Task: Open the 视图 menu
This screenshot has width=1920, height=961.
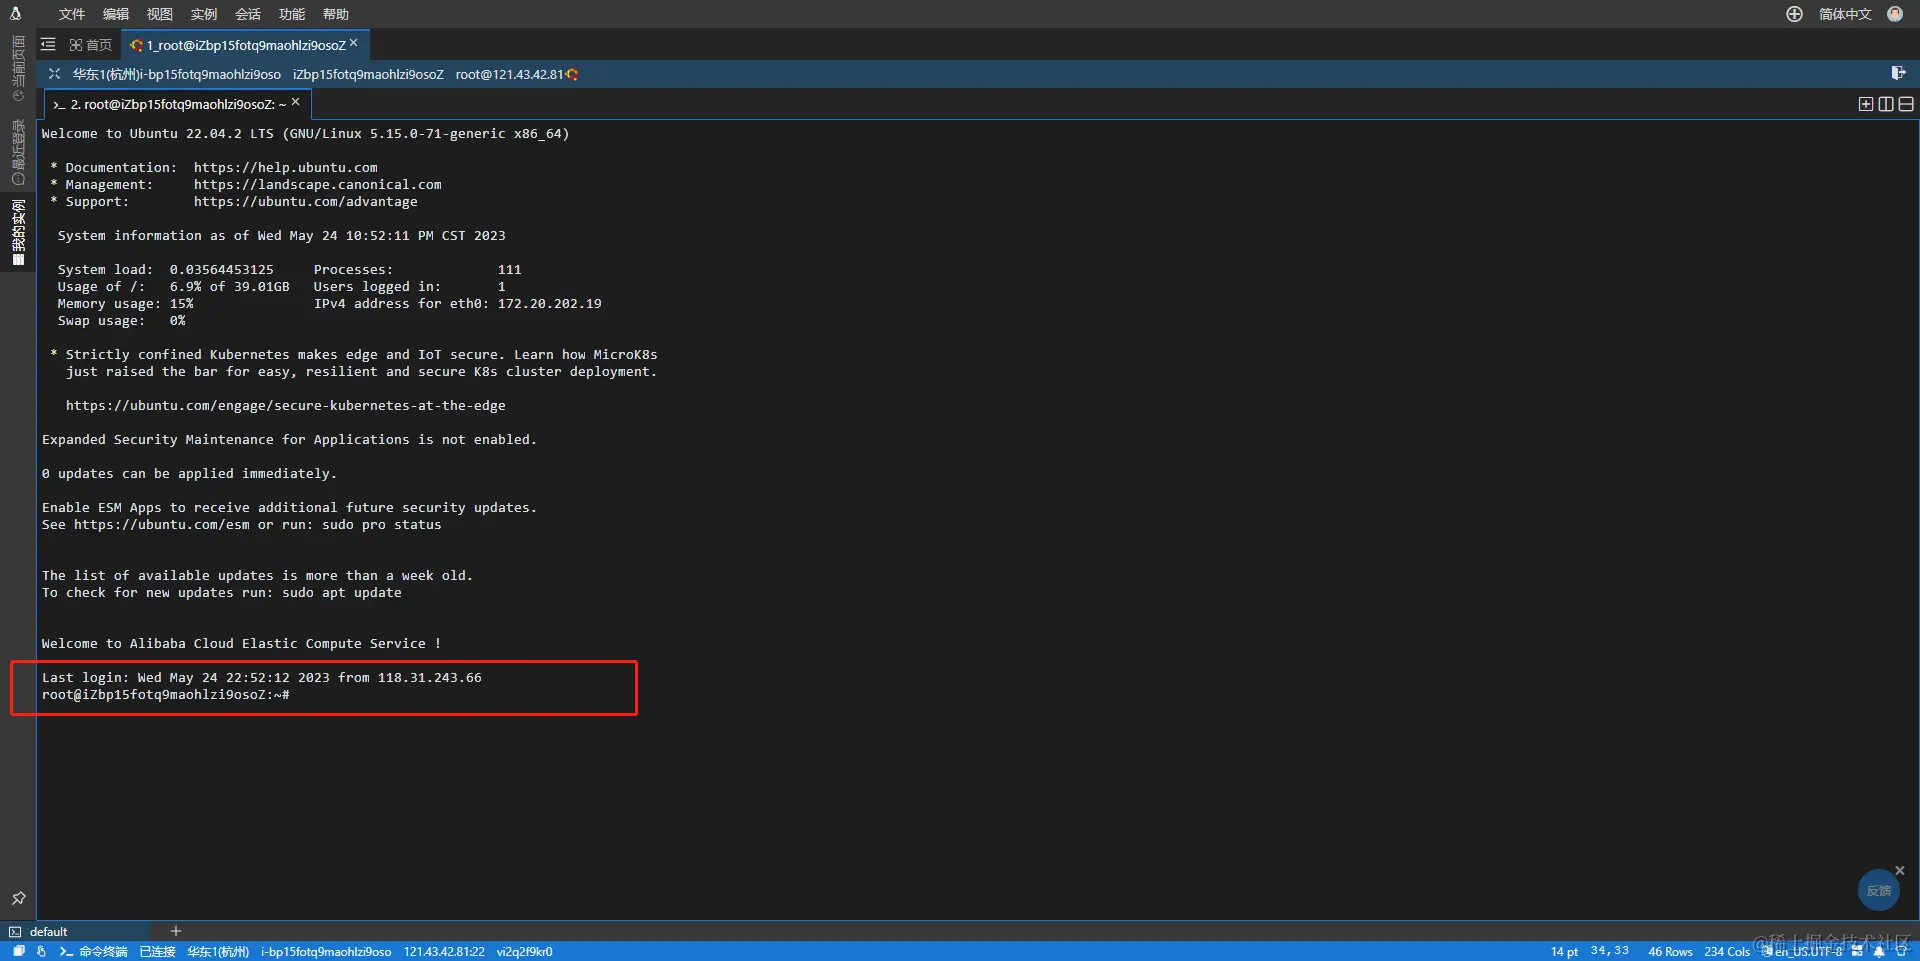Action: point(160,14)
